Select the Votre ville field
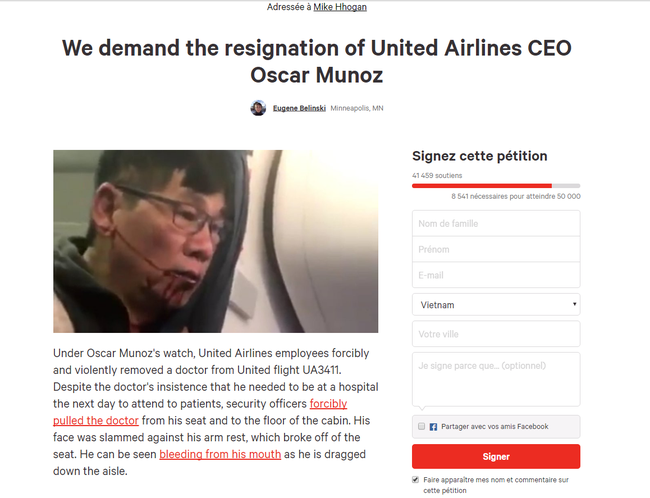 pos(496,334)
